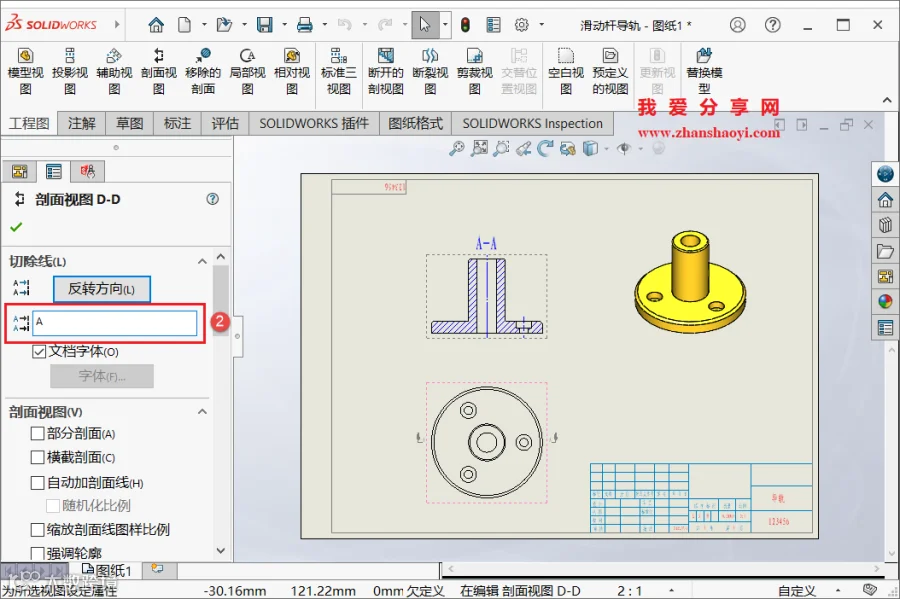This screenshot has width=900, height=599.
Task: Click the green checkmark to confirm
Action: (x=16, y=227)
